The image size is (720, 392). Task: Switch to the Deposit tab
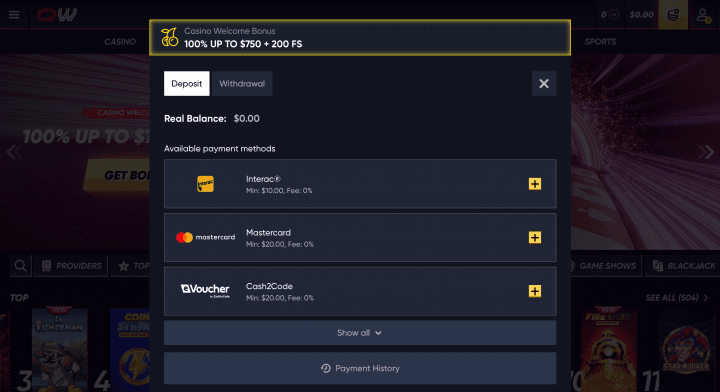pos(186,84)
